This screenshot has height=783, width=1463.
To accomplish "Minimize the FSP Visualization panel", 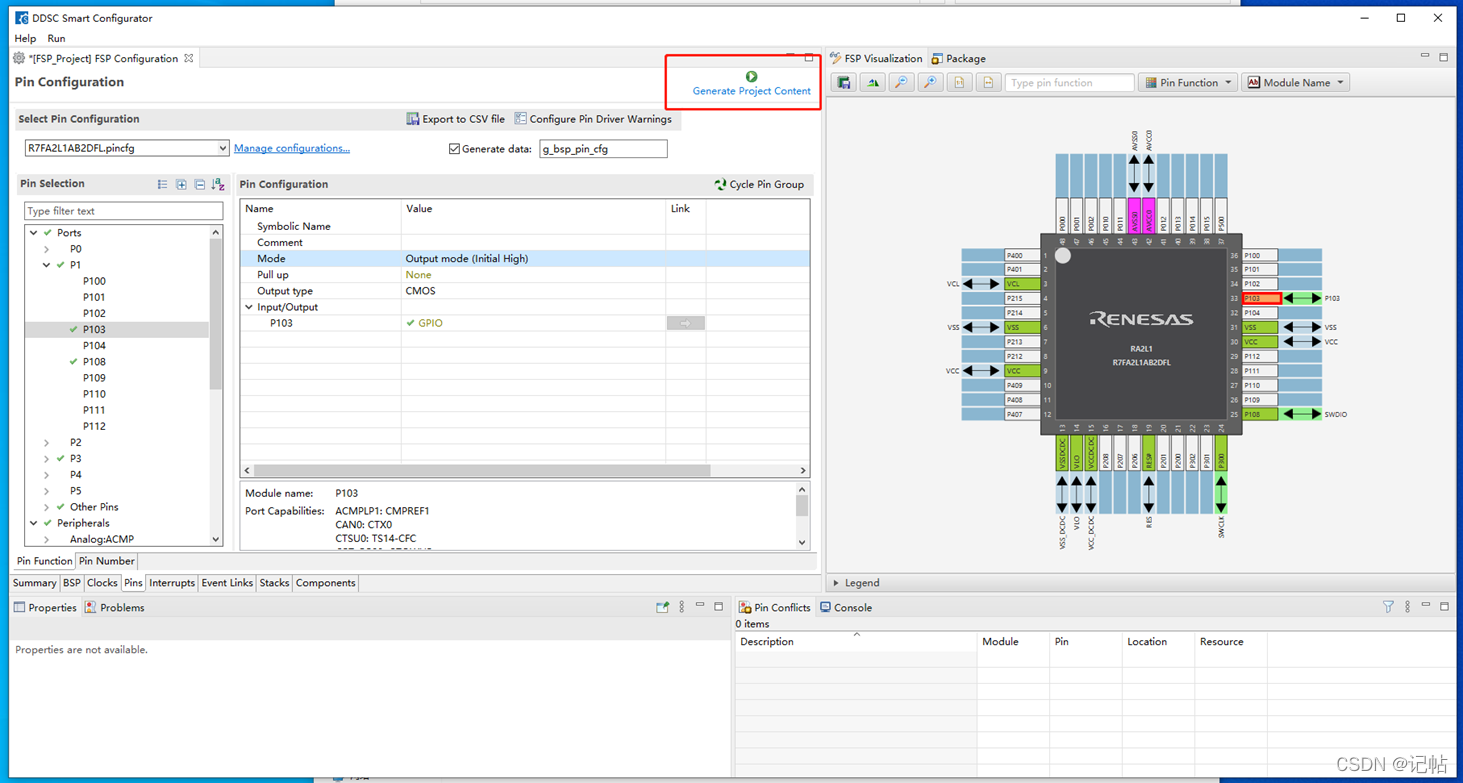I will coord(1425,57).
